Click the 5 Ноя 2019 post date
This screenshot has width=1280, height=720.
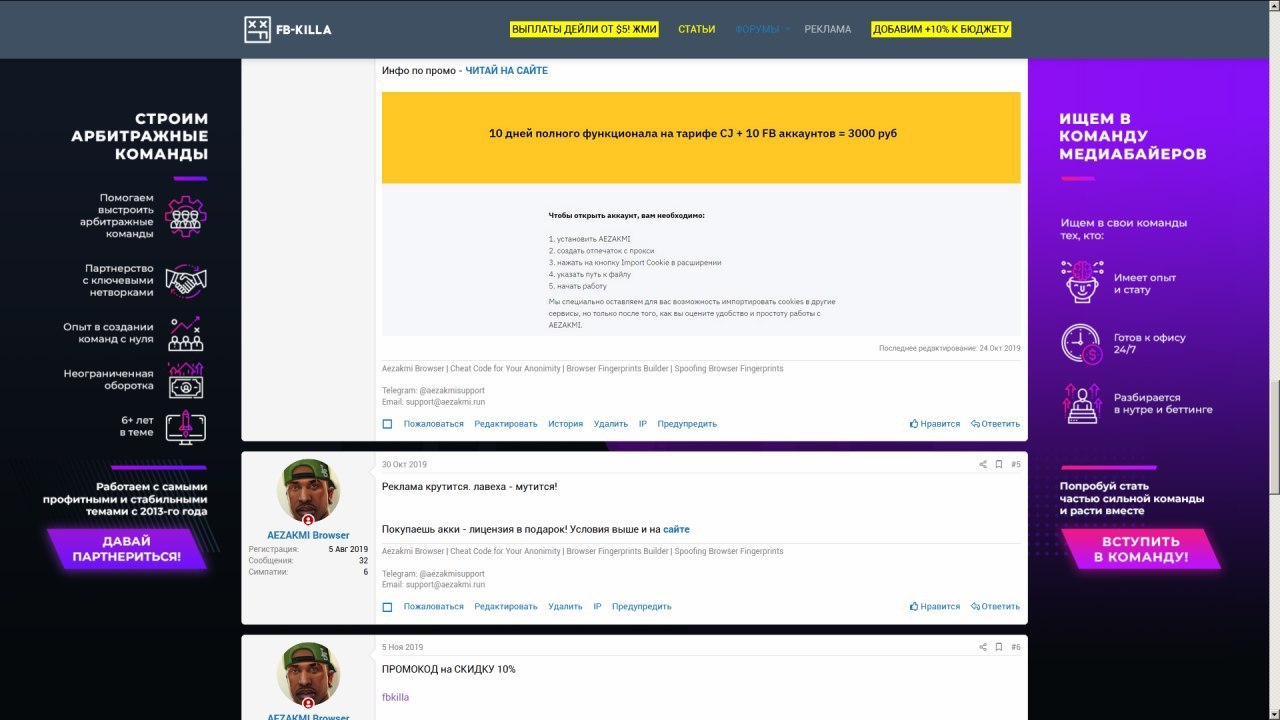point(402,647)
